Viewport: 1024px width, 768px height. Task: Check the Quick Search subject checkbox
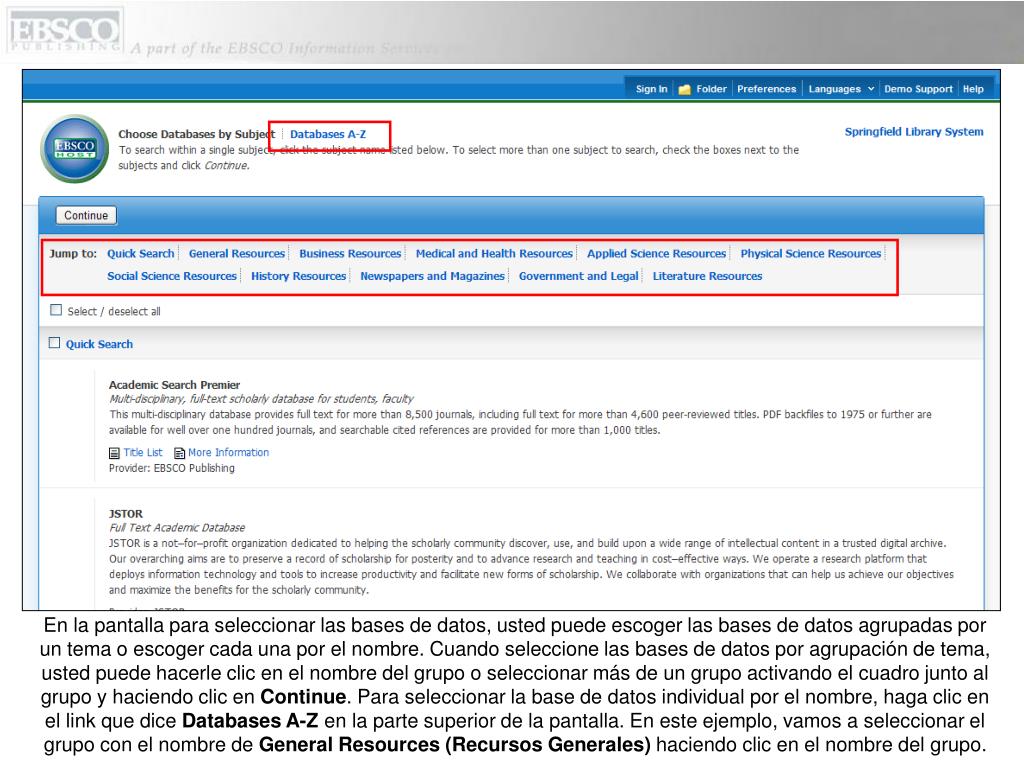(54, 343)
